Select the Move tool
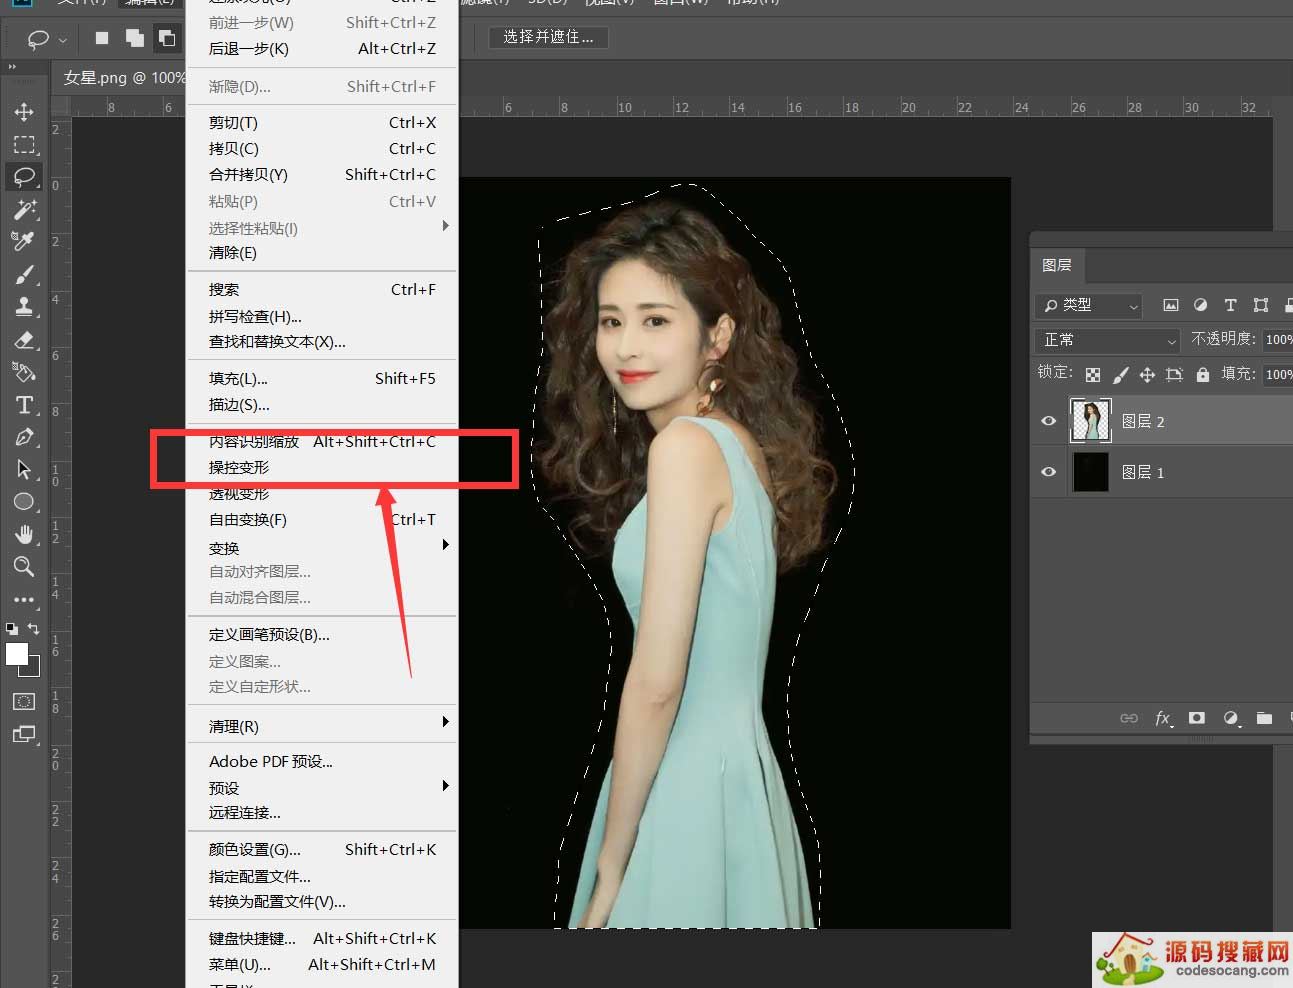The image size is (1293, 988). tap(24, 112)
